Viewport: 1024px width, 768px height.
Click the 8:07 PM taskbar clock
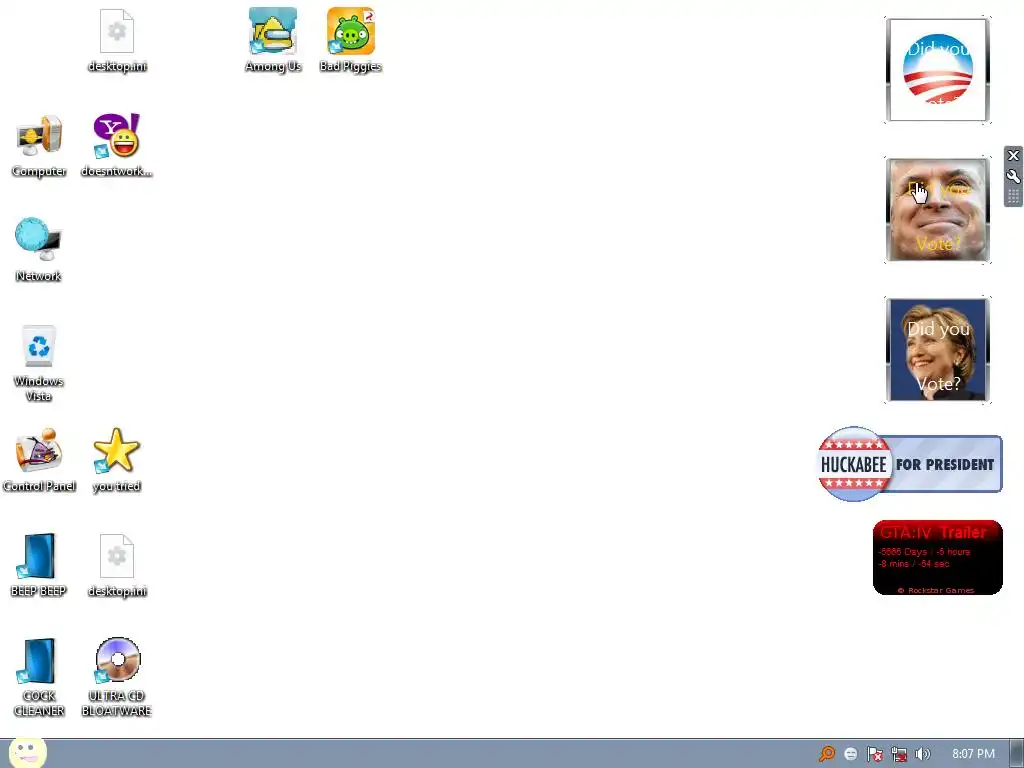coord(973,754)
